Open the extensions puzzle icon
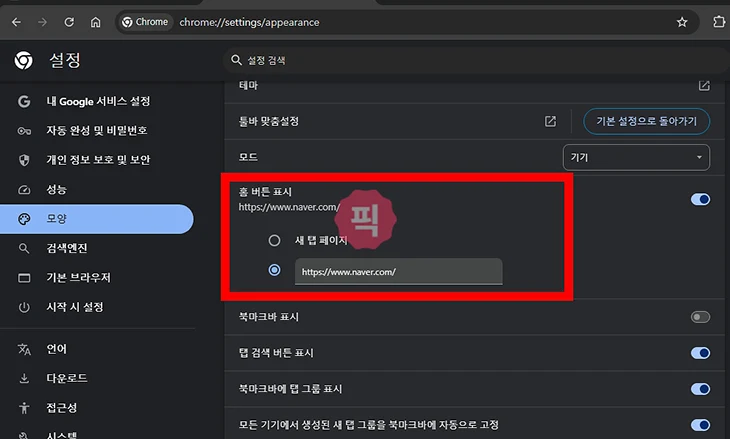 (719, 22)
